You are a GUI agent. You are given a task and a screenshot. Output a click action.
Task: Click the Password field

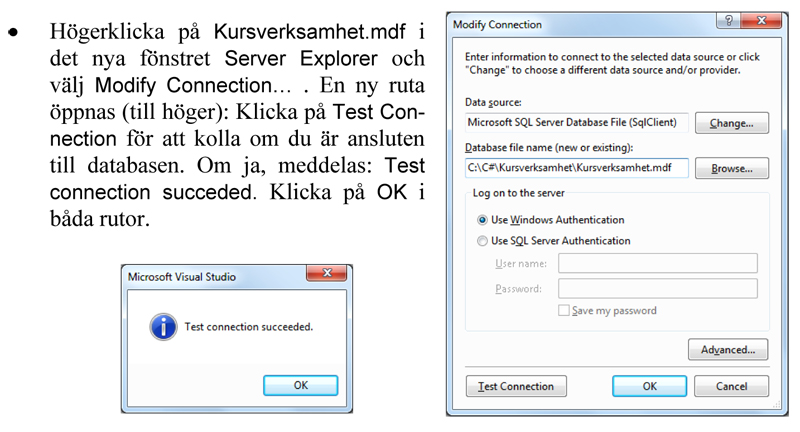coord(657,289)
